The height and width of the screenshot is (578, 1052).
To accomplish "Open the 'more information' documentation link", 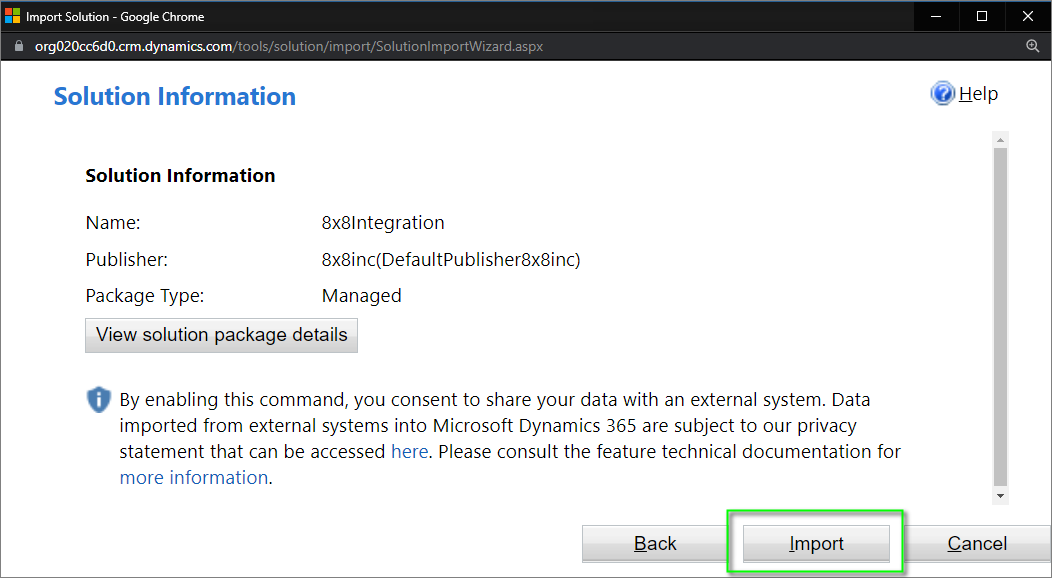I will [x=194, y=477].
